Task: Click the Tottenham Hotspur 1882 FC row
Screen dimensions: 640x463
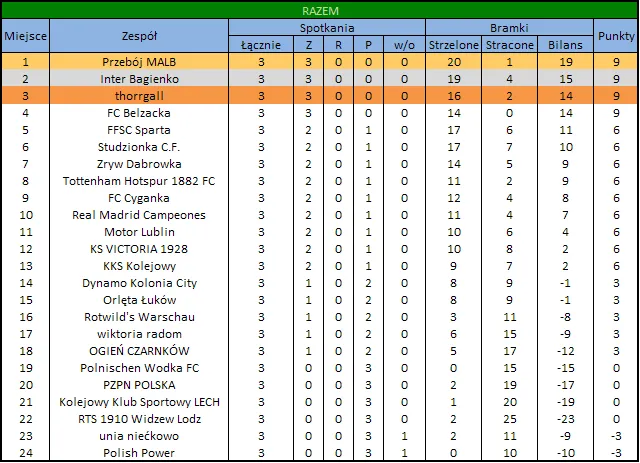Action: (x=138, y=181)
